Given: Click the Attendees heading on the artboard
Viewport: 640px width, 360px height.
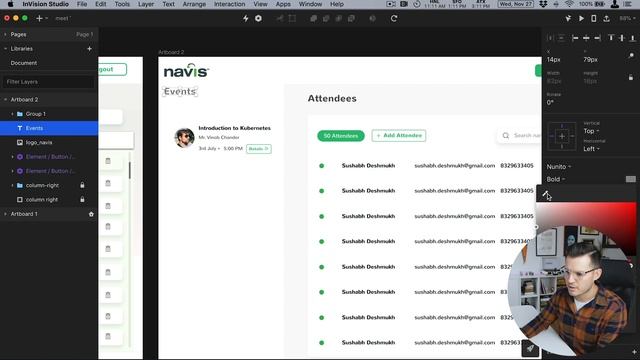Looking at the screenshot, I should point(332,98).
